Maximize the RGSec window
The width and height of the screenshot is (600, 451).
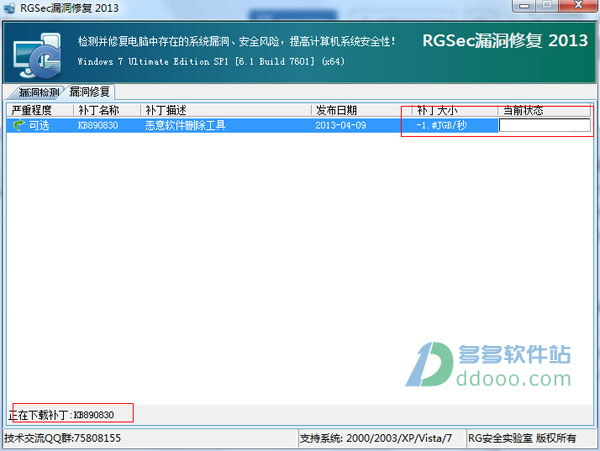tap(547, 5)
